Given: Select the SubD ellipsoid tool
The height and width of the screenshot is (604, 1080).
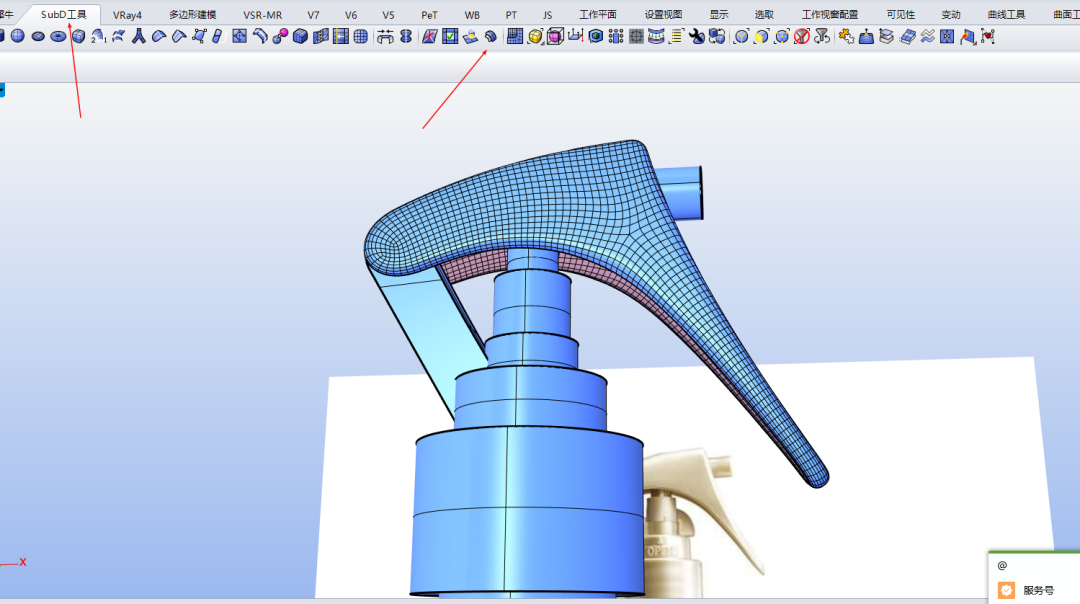Looking at the screenshot, I should click(38, 37).
